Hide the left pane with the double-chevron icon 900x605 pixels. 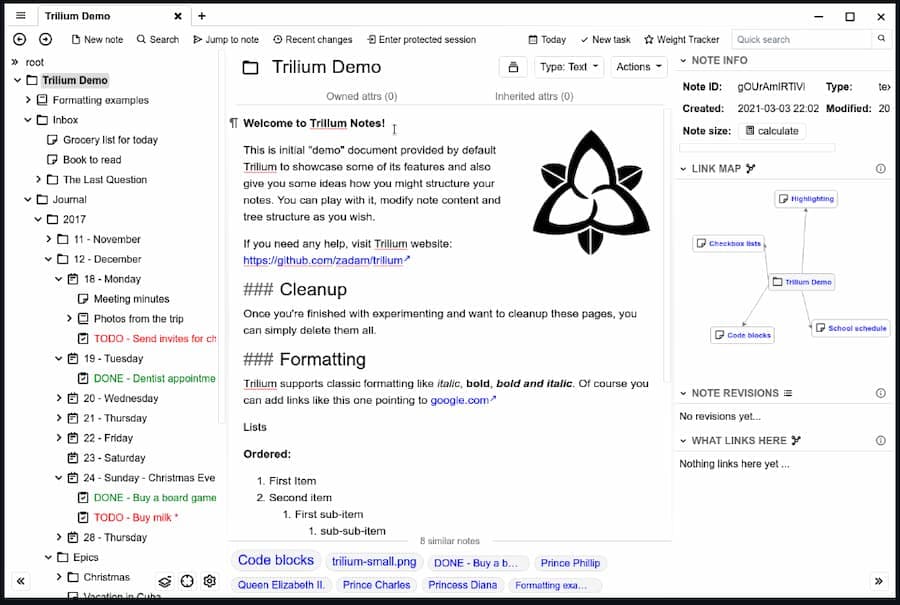point(21,581)
